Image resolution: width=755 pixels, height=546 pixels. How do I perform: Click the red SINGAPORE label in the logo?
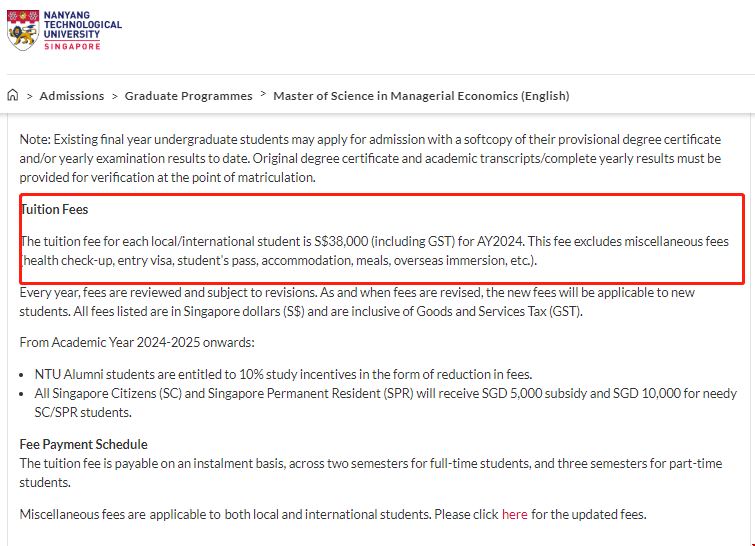[72, 46]
